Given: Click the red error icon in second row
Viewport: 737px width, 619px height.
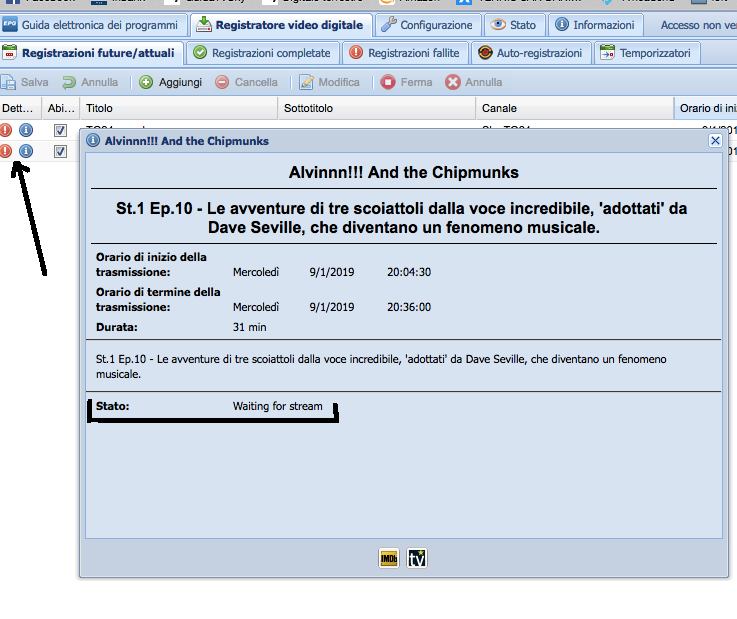Looking at the screenshot, I should 5,151.
